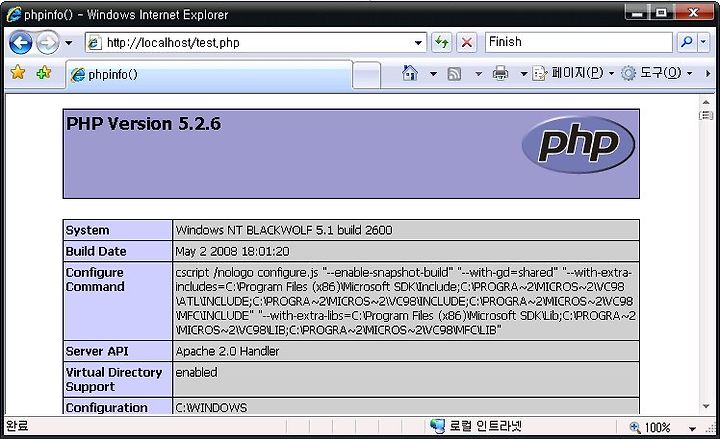Expand the feeds dropdown arrow

click(478, 73)
